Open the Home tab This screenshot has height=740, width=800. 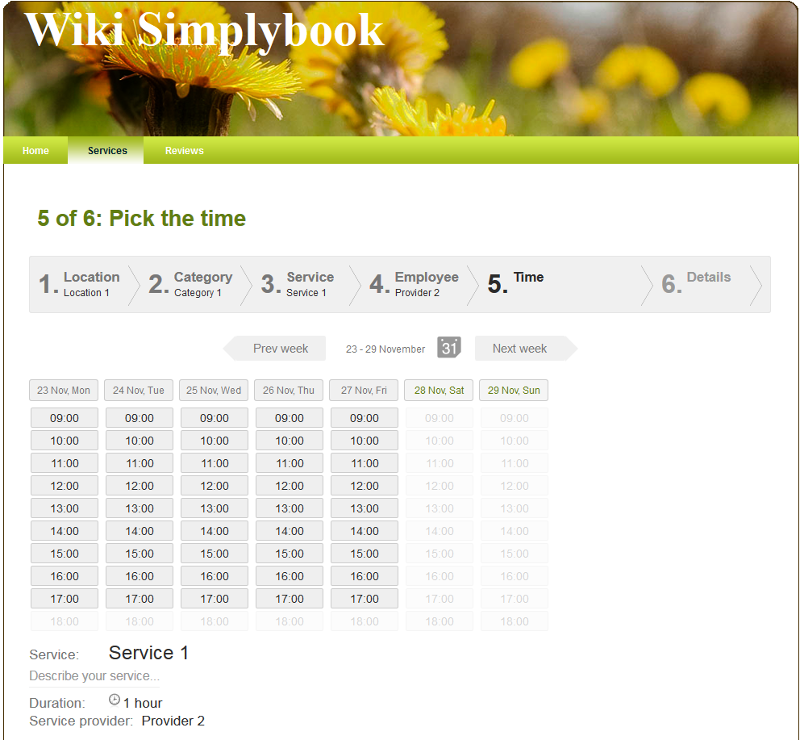pyautogui.click(x=36, y=151)
